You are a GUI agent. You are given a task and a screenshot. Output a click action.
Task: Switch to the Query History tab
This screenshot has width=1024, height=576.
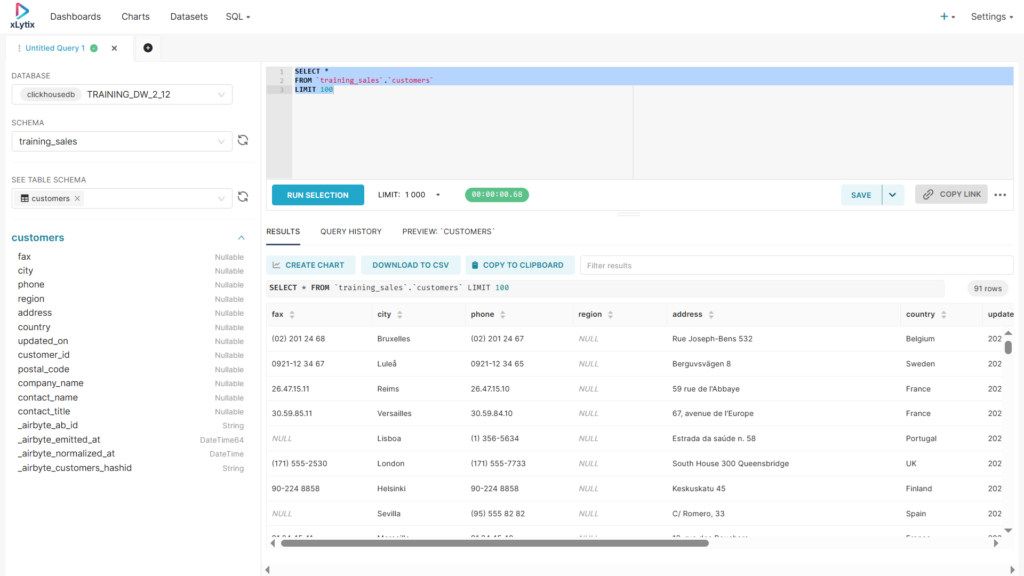coord(351,231)
